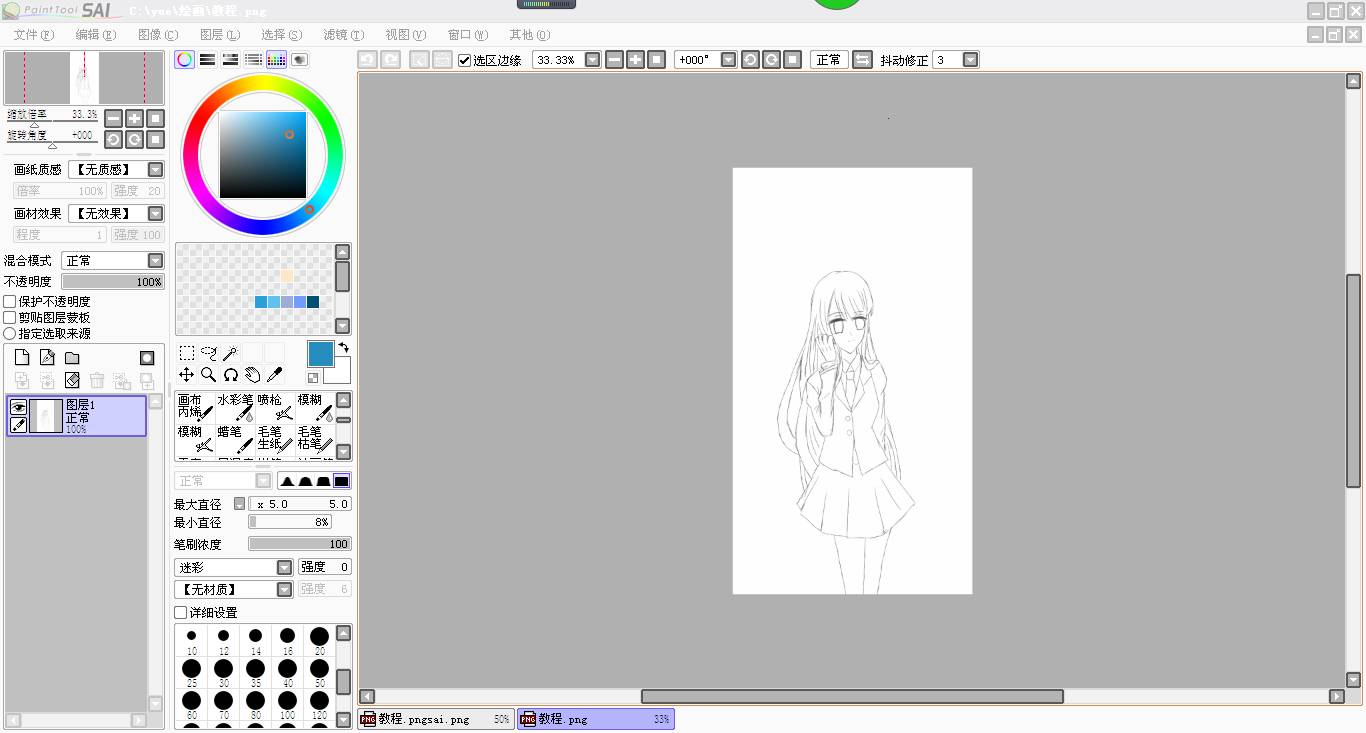Select the move tool
The image size is (1366, 733).
(x=187, y=375)
